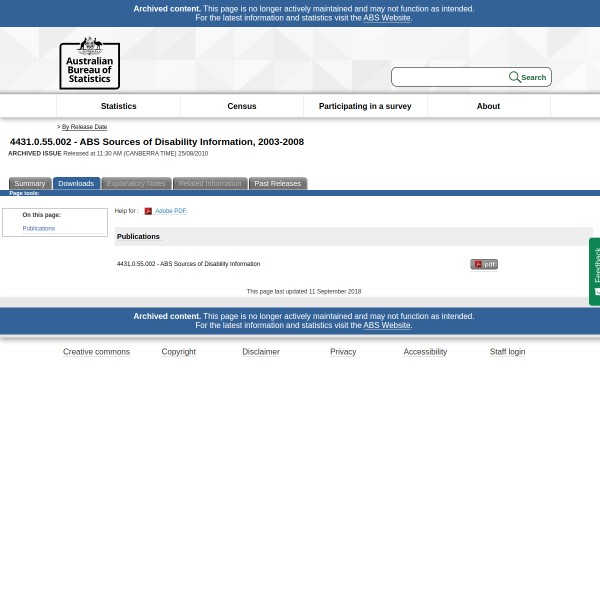Select the Downloads tab
This screenshot has width=600, height=600.
pyautogui.click(x=75, y=184)
